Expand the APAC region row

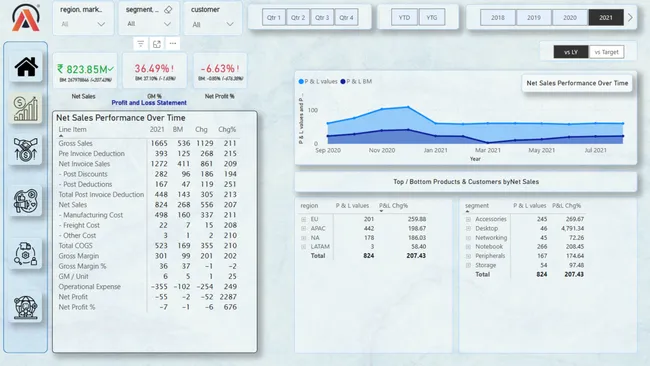[x=303, y=228]
